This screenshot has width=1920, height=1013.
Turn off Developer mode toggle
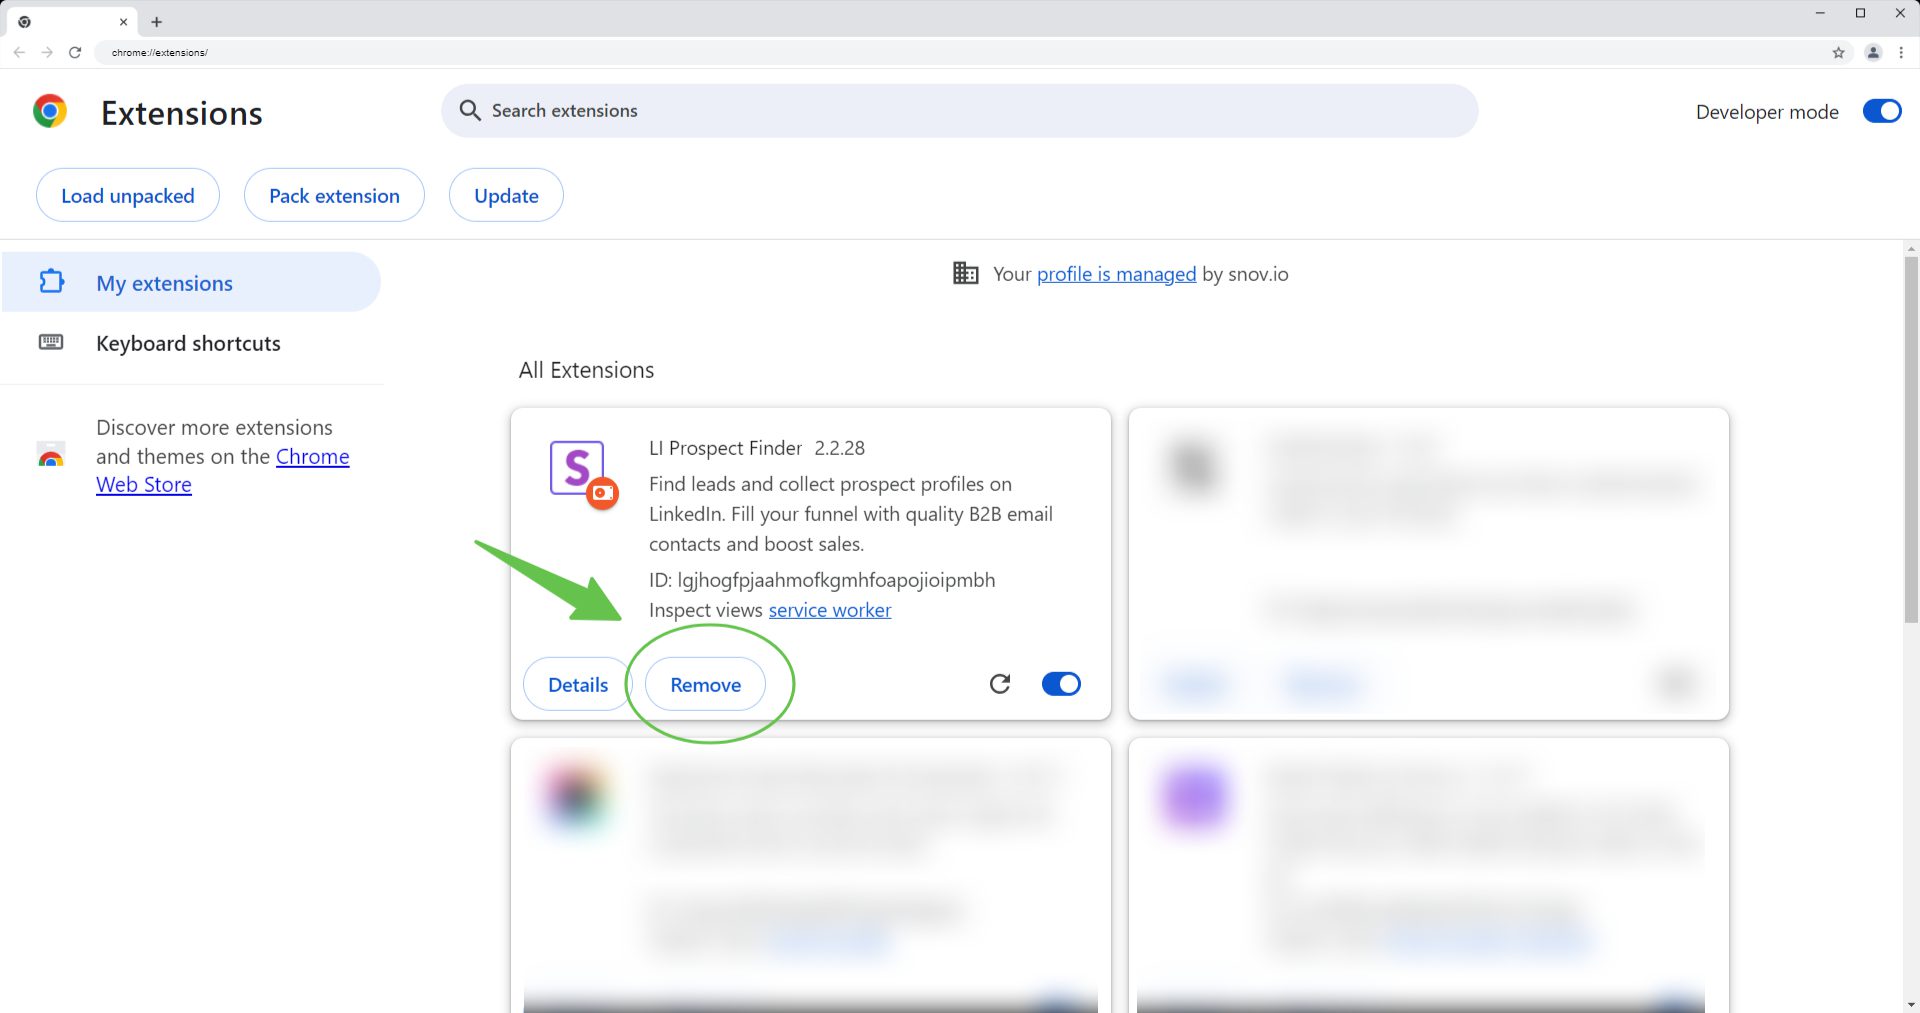click(1881, 111)
